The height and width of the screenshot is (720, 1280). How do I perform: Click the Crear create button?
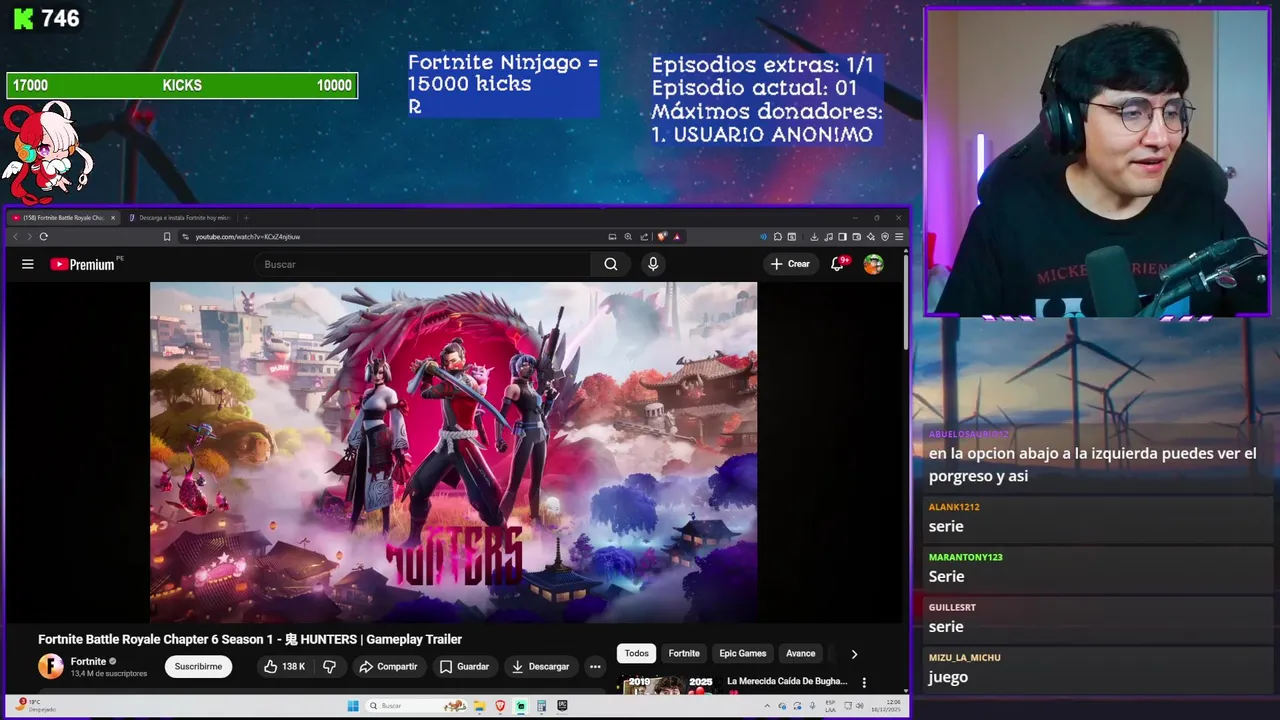point(790,264)
